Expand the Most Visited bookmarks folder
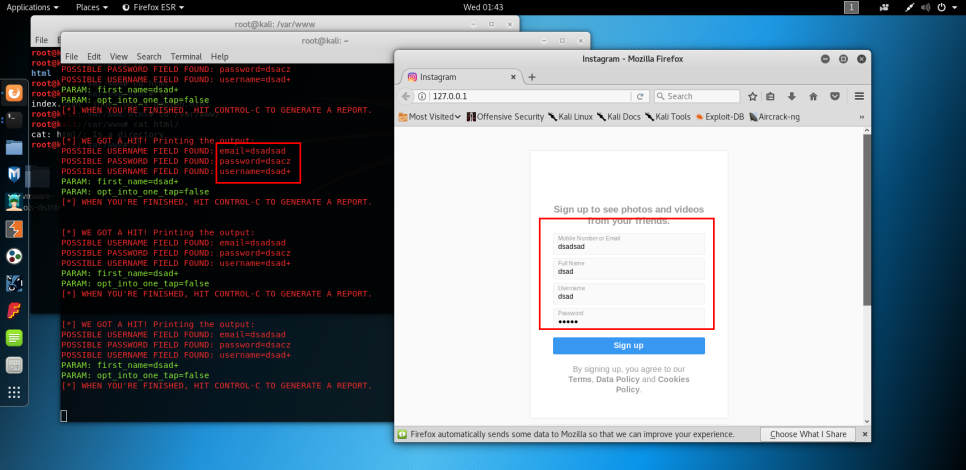 point(430,116)
